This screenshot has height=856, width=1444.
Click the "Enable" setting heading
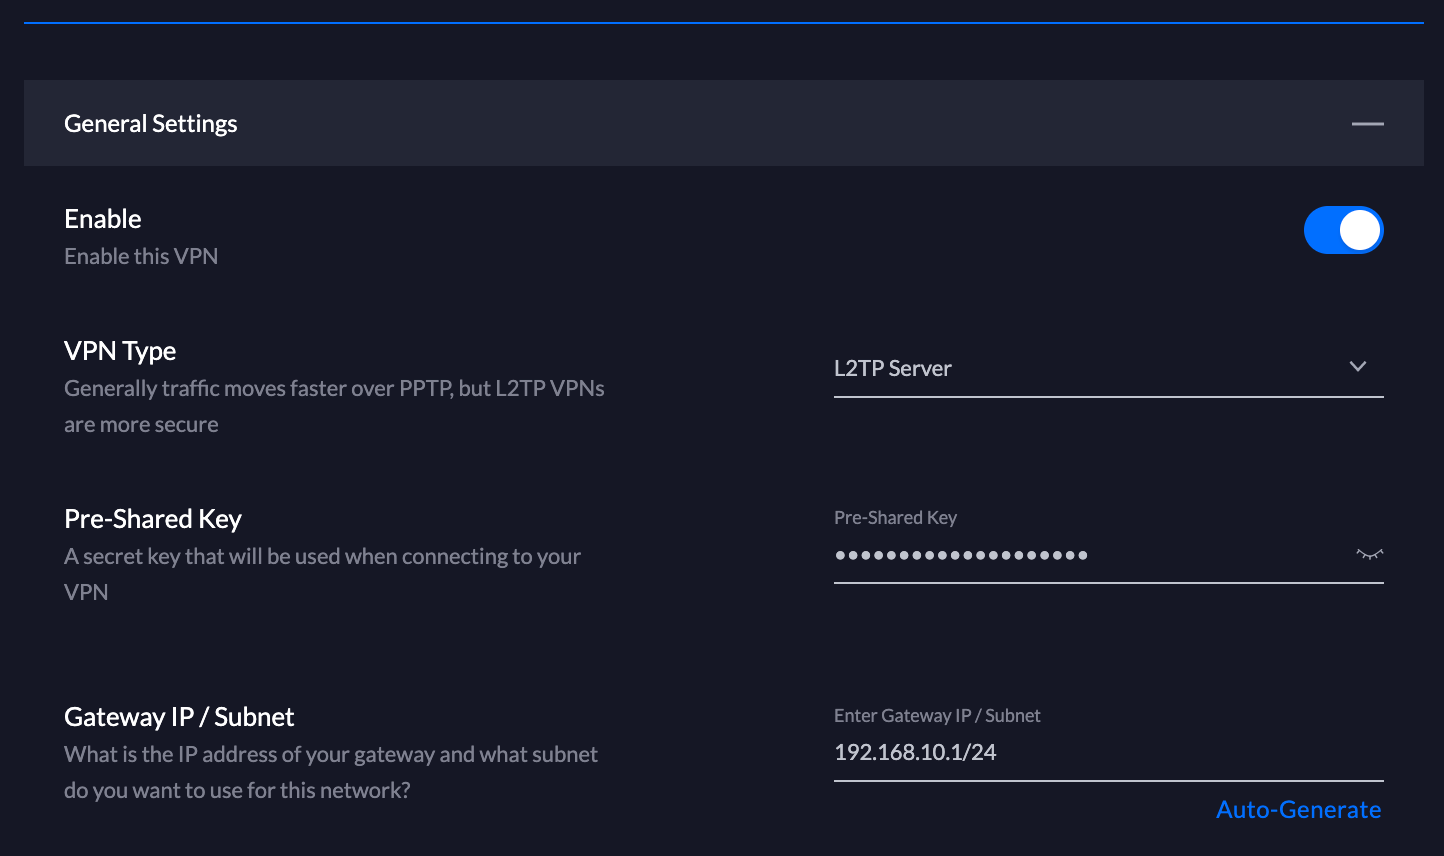pos(103,219)
